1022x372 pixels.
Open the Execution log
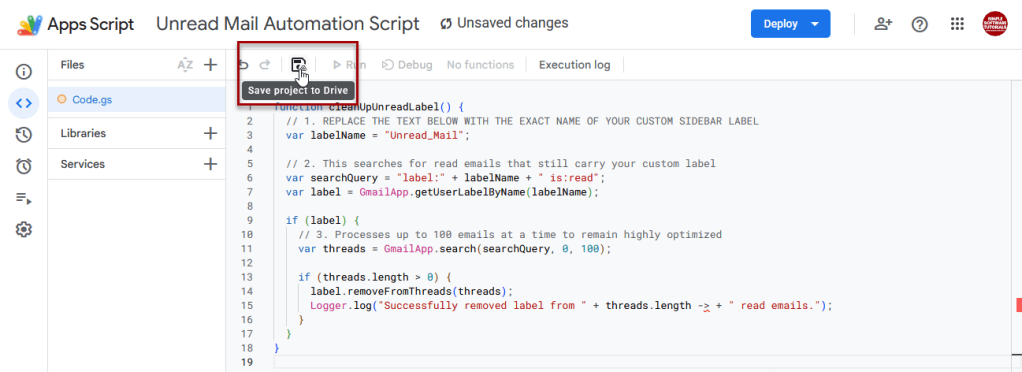[x=574, y=65]
